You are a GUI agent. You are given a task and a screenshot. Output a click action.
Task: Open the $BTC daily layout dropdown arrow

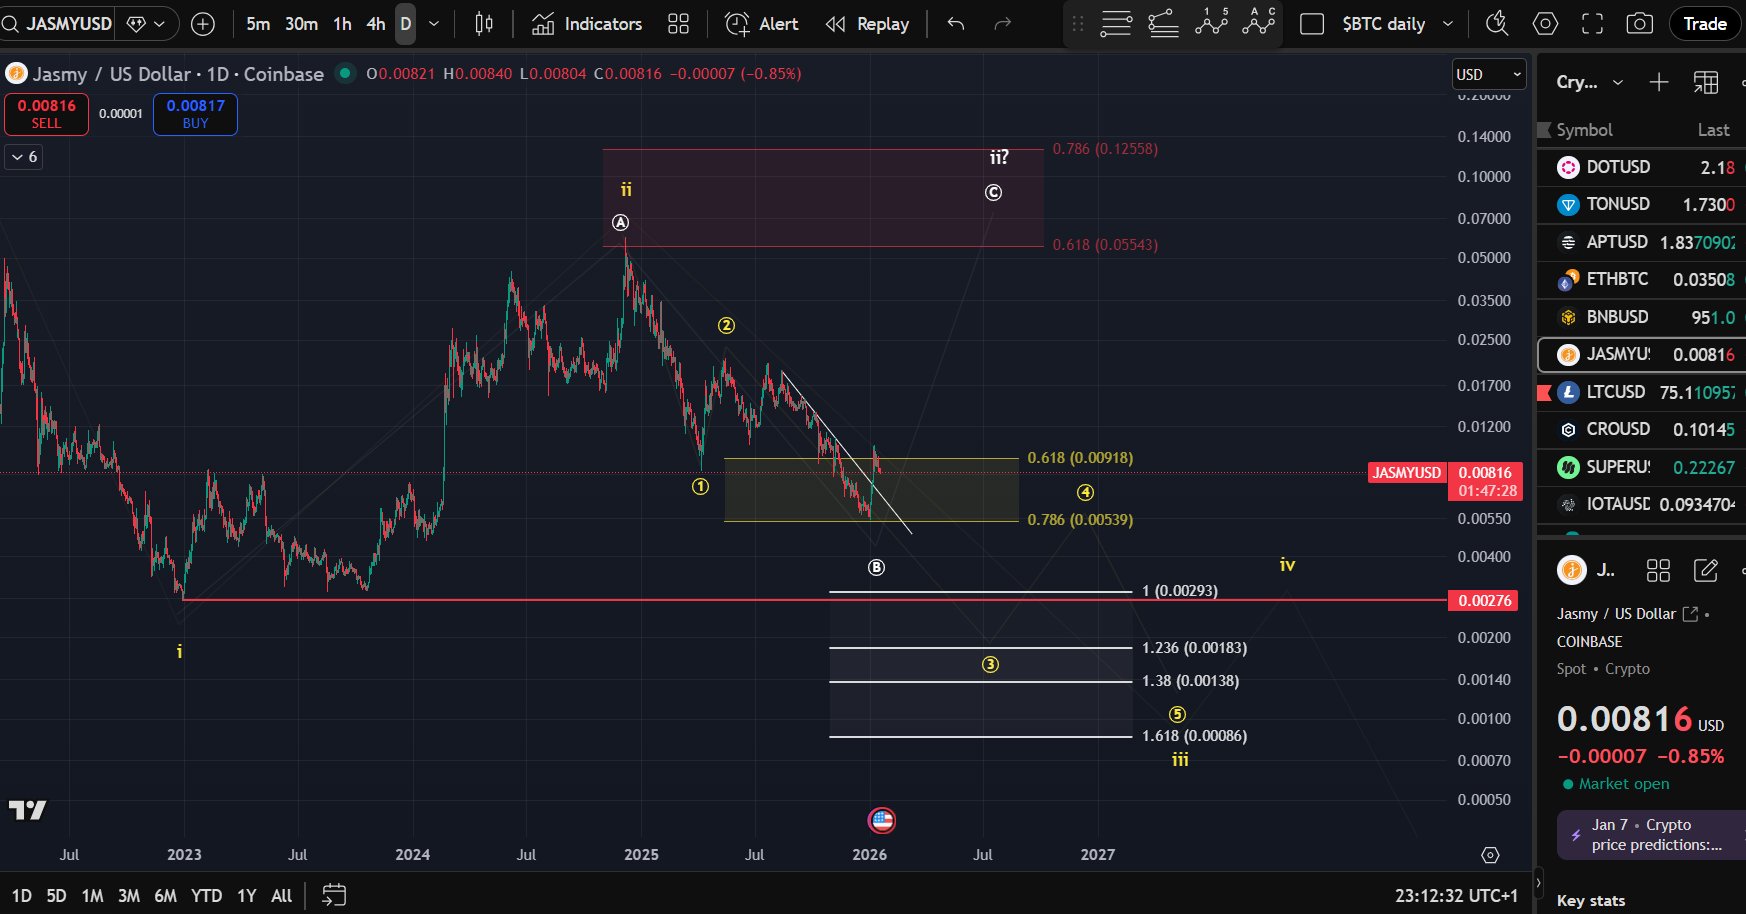click(x=1448, y=24)
